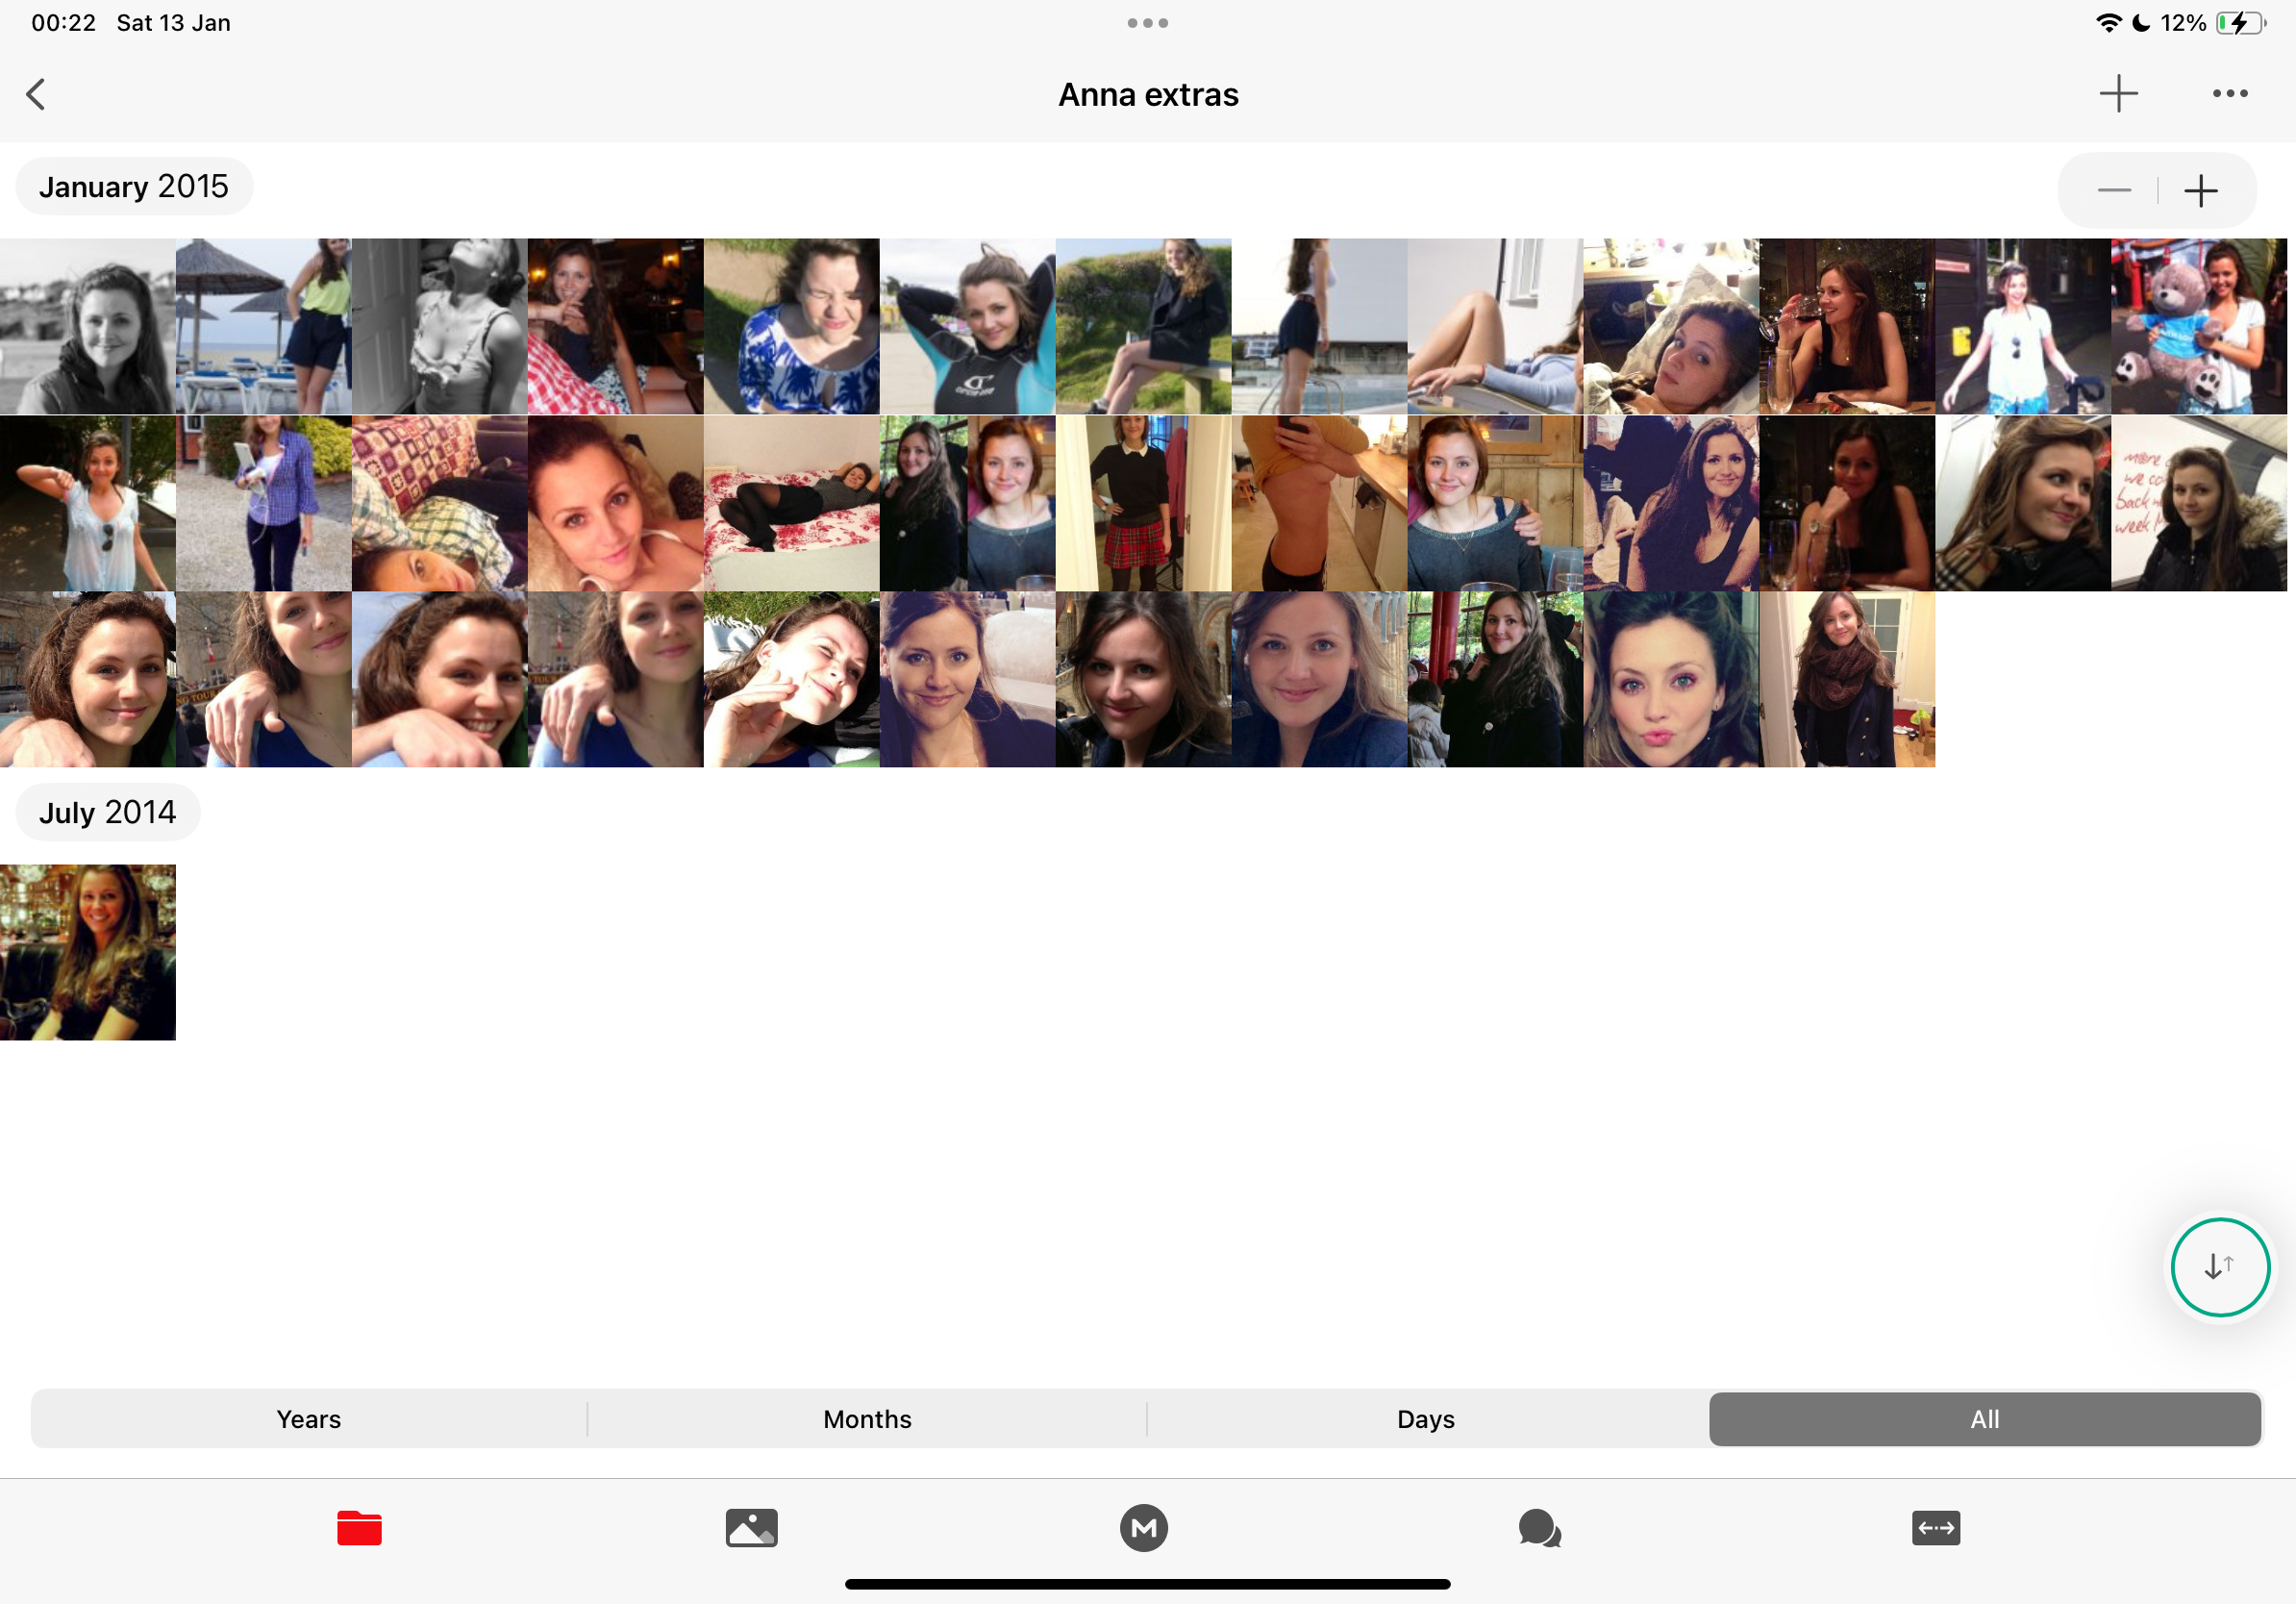Select the All view segment
2296x1604 pixels.
pos(1984,1418)
